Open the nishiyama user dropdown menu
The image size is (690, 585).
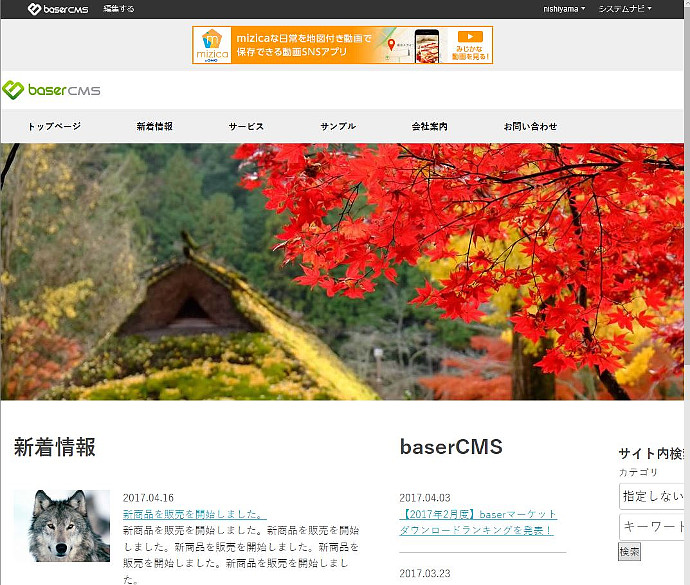point(564,9)
